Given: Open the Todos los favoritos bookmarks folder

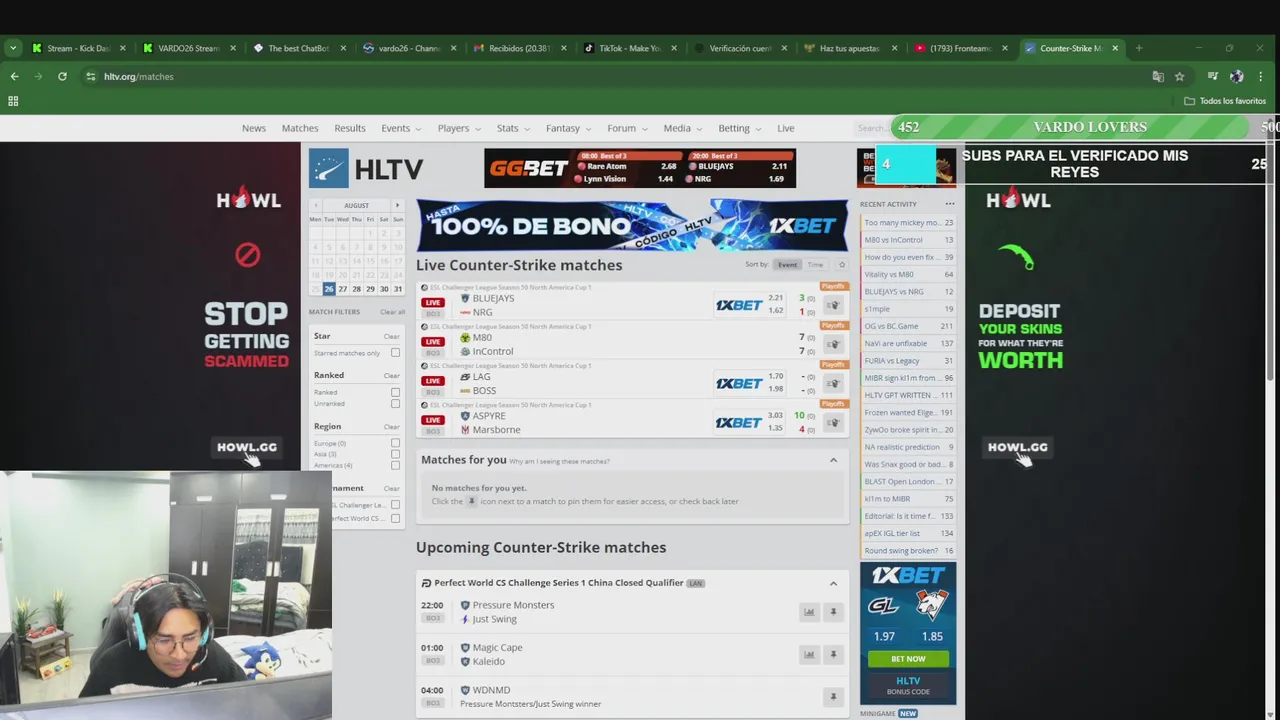Looking at the screenshot, I should (x=1225, y=101).
